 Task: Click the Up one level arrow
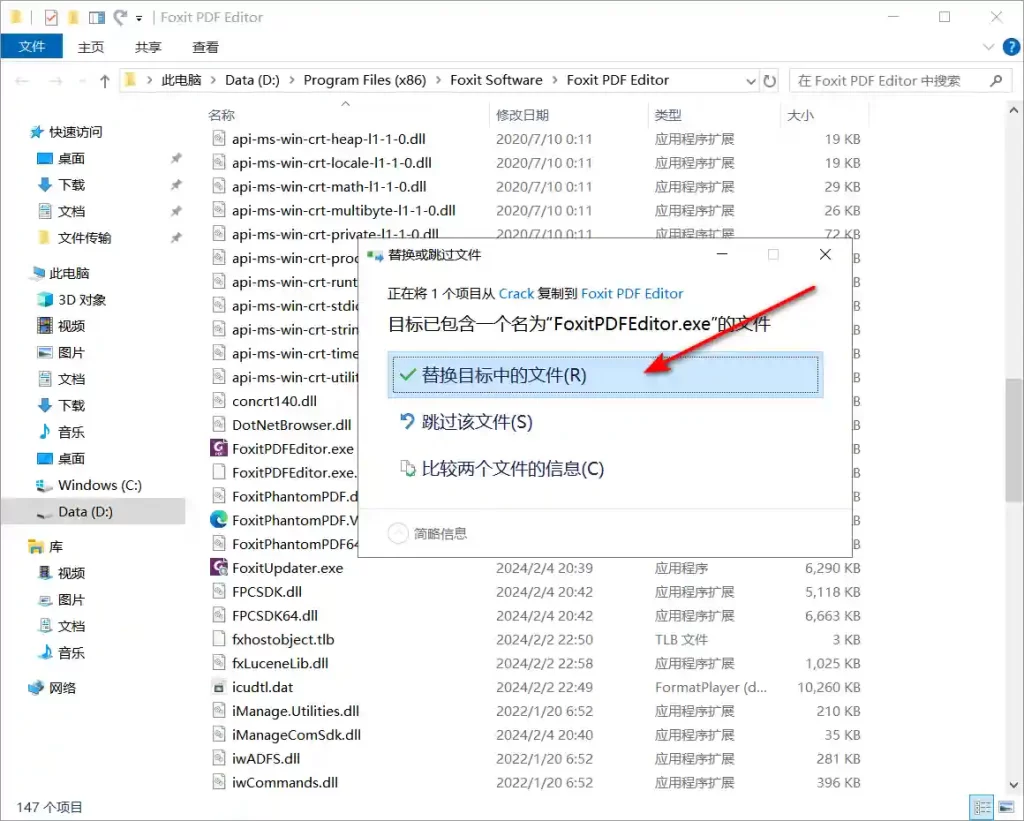[105, 81]
